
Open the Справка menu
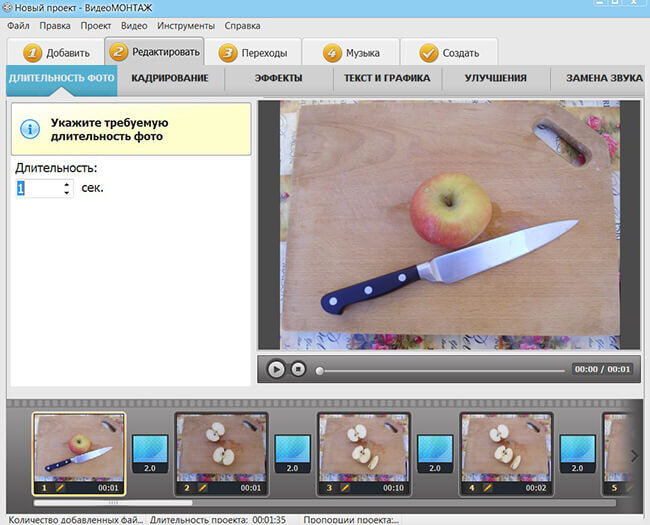tap(243, 26)
